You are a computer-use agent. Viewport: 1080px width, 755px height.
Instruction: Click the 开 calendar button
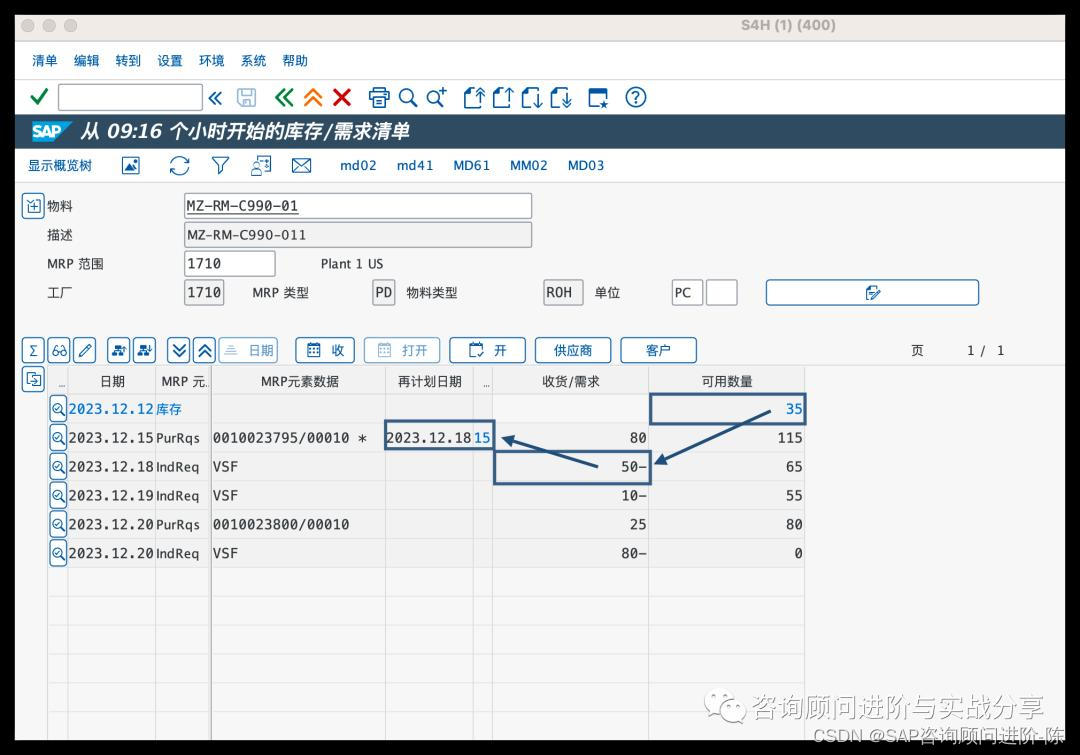(x=488, y=350)
